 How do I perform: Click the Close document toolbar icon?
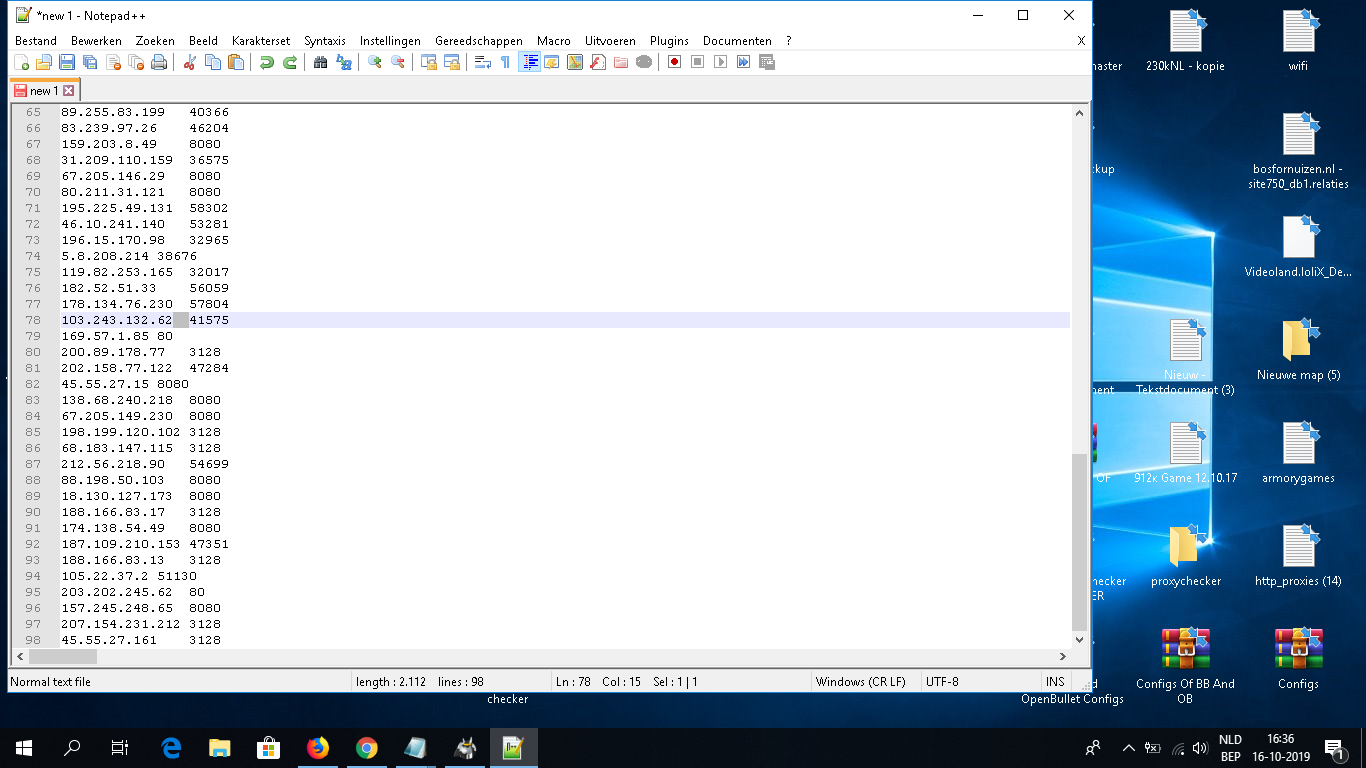point(113,62)
